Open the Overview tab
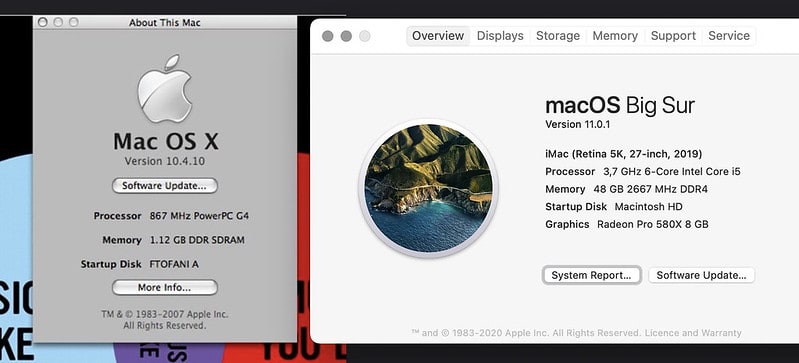This screenshot has width=799, height=363. (438, 36)
